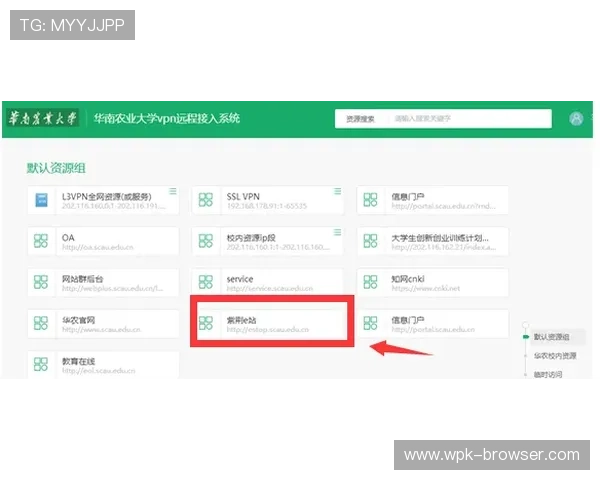Open the service link title
The height and width of the screenshot is (480, 600).
pyautogui.click(x=240, y=279)
